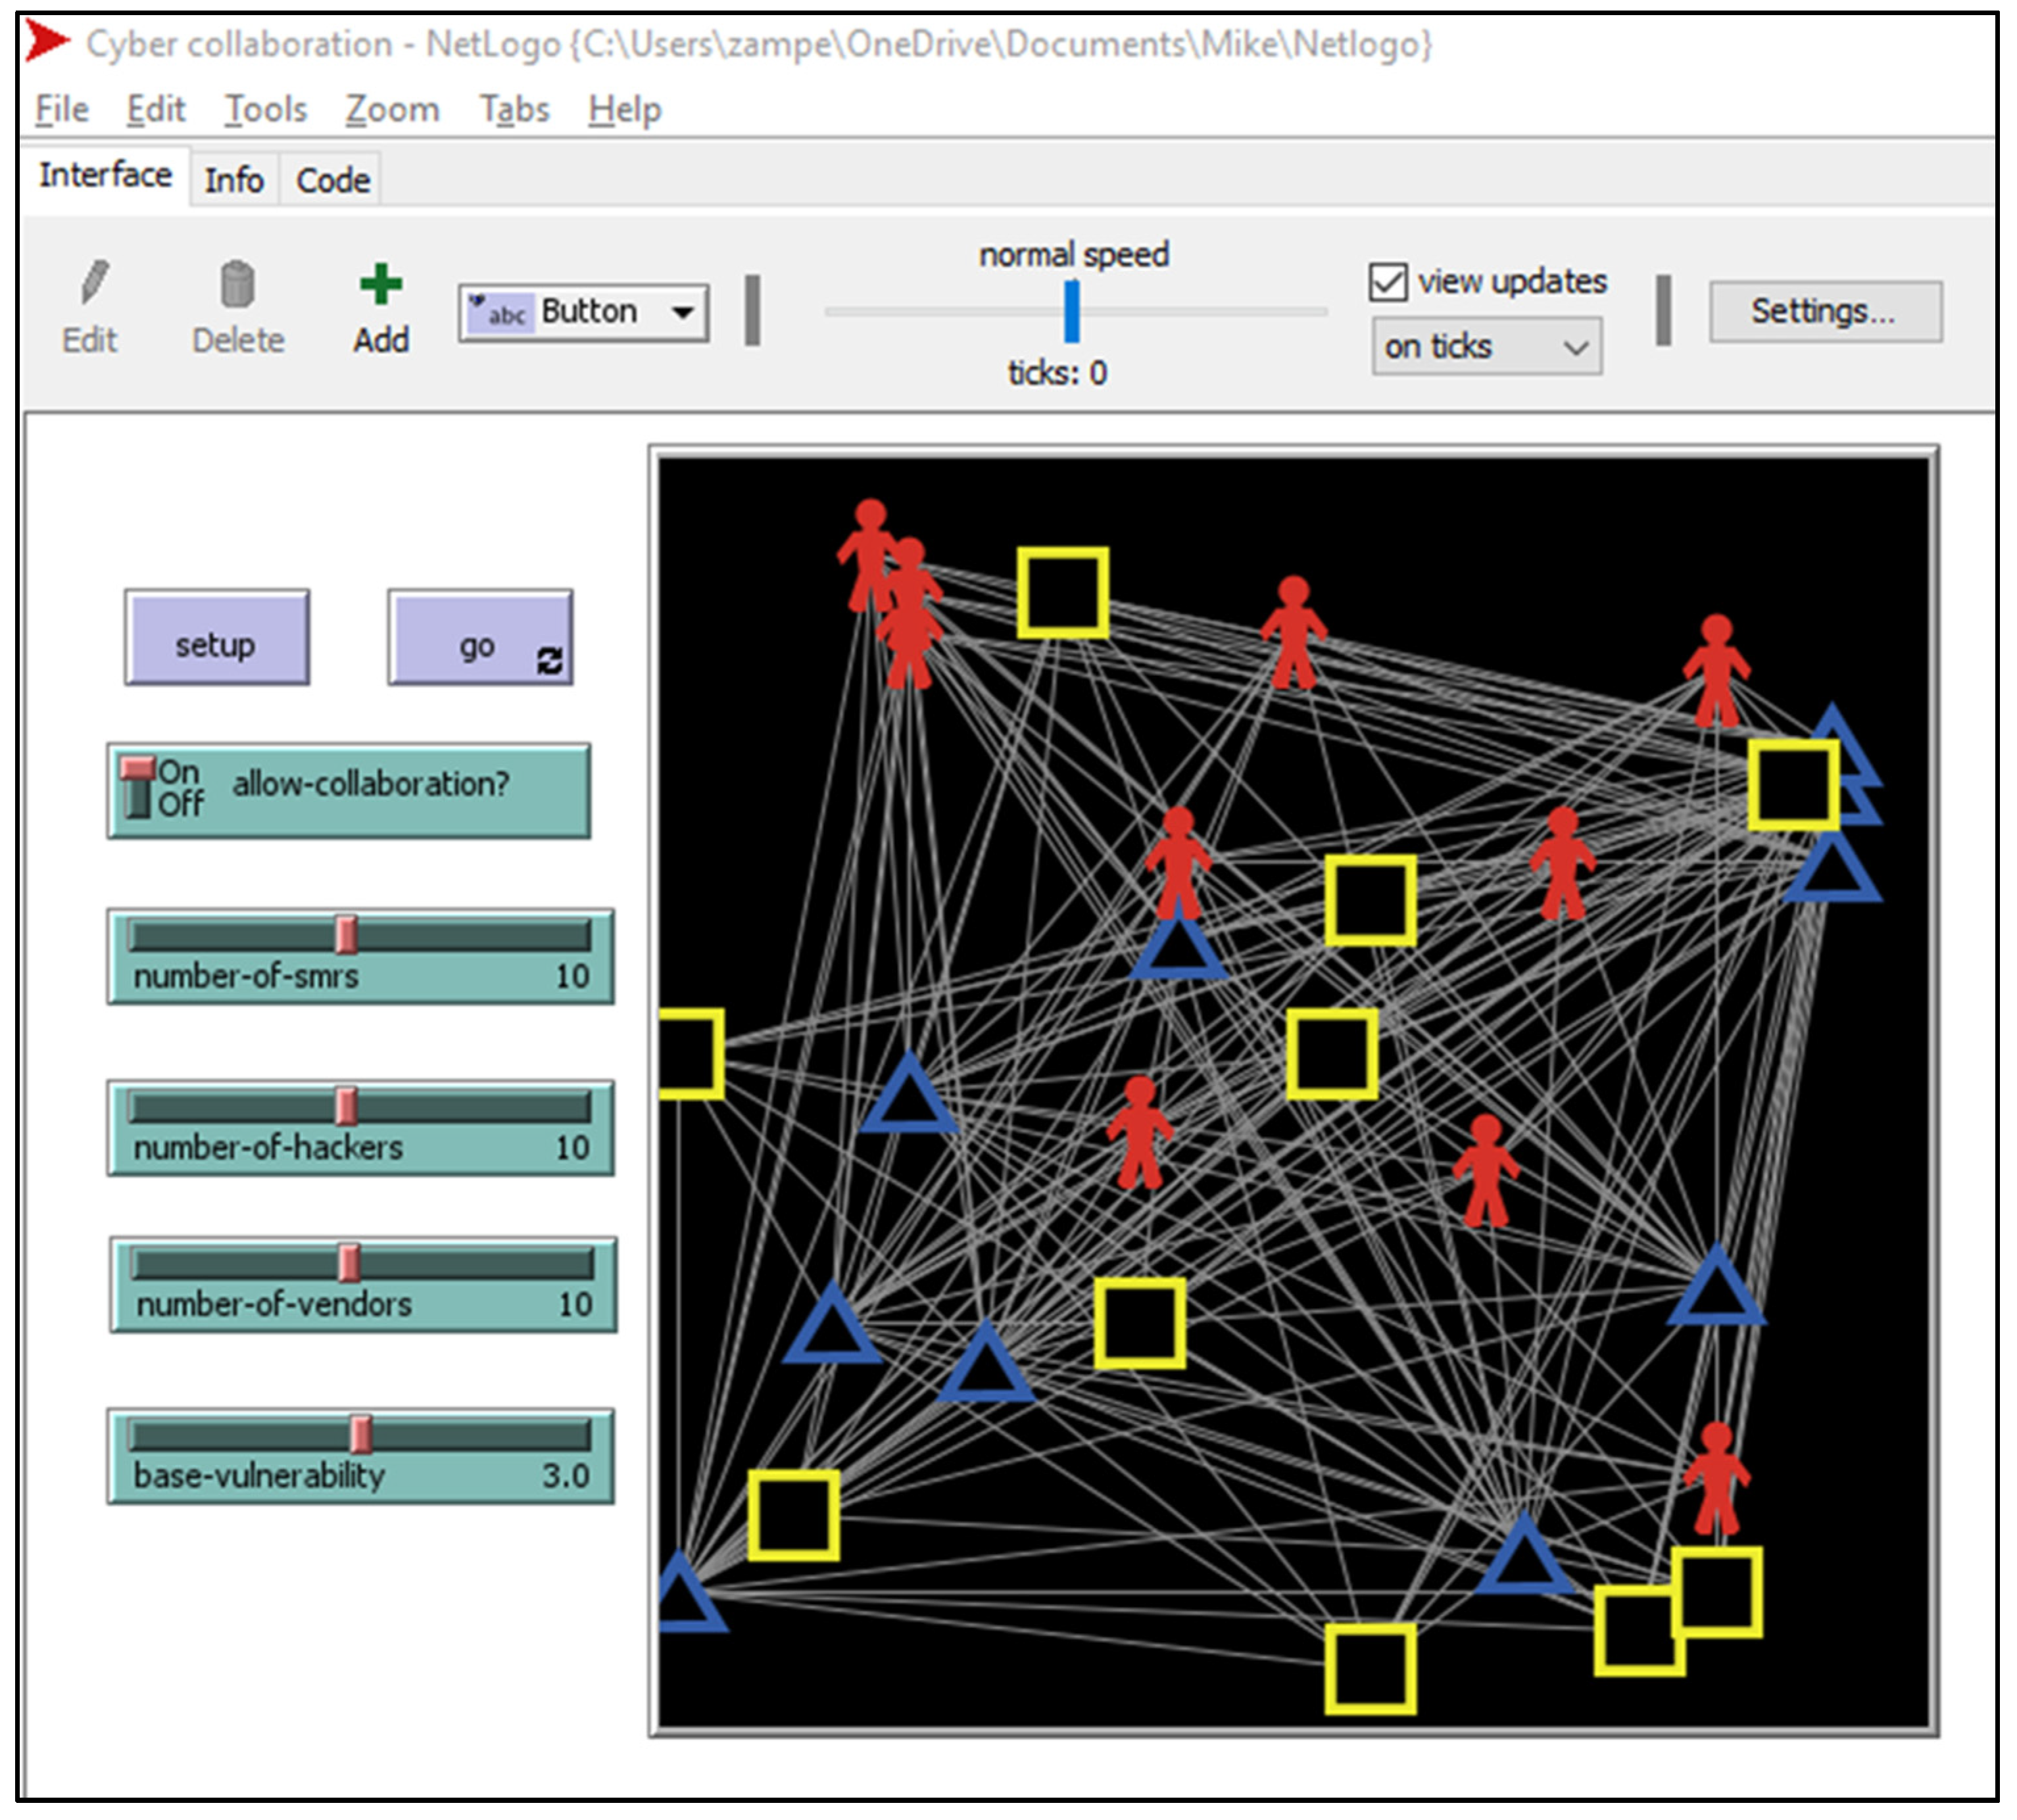
Task: Toggle the view updates checkbox
Action: point(1387,282)
